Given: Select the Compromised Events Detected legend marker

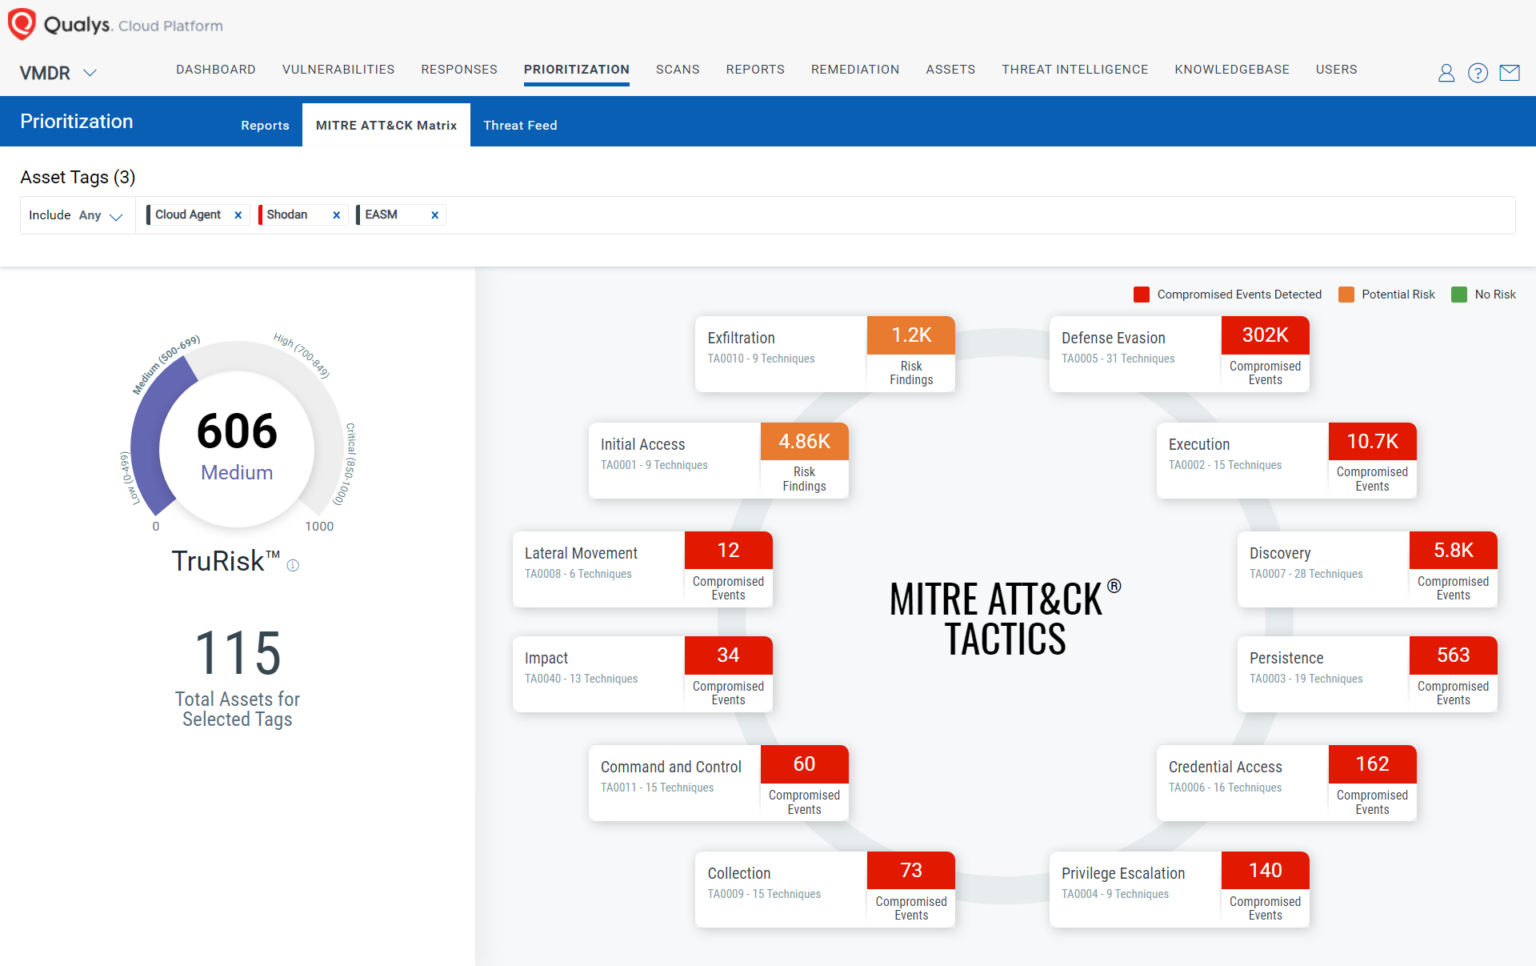Looking at the screenshot, I should 1141,294.
